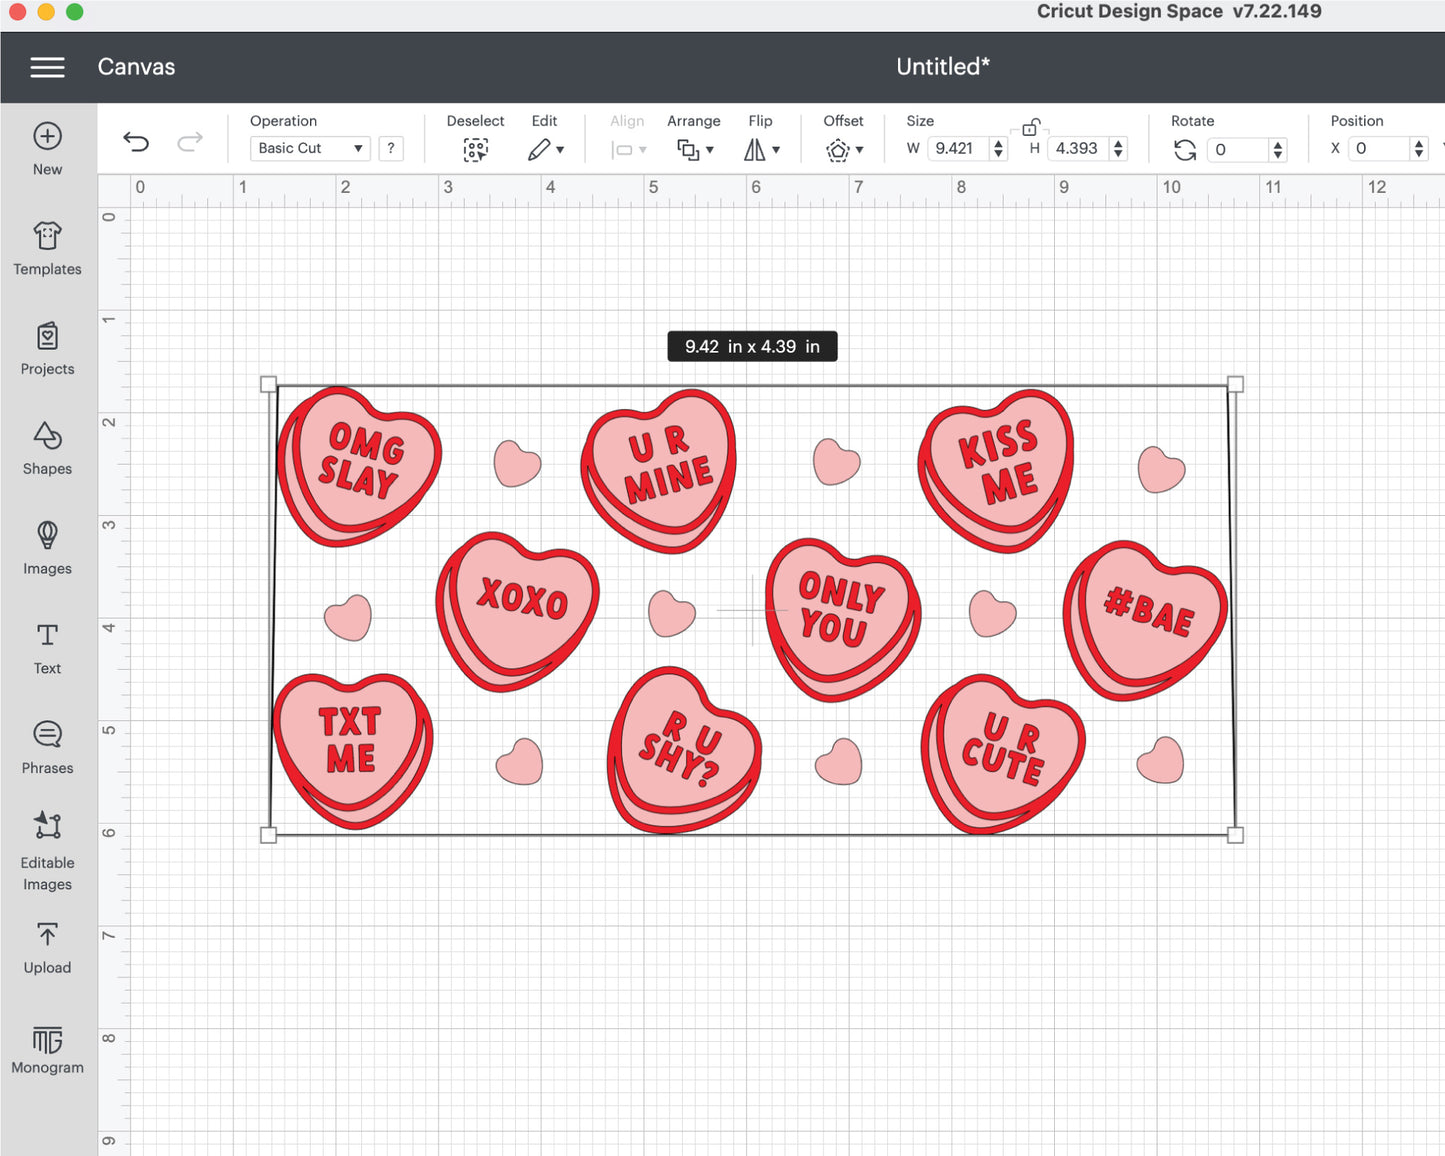Screen dimensions: 1445x1156
Task: Toggle the size aspect ratio lock
Action: [x=1030, y=127]
